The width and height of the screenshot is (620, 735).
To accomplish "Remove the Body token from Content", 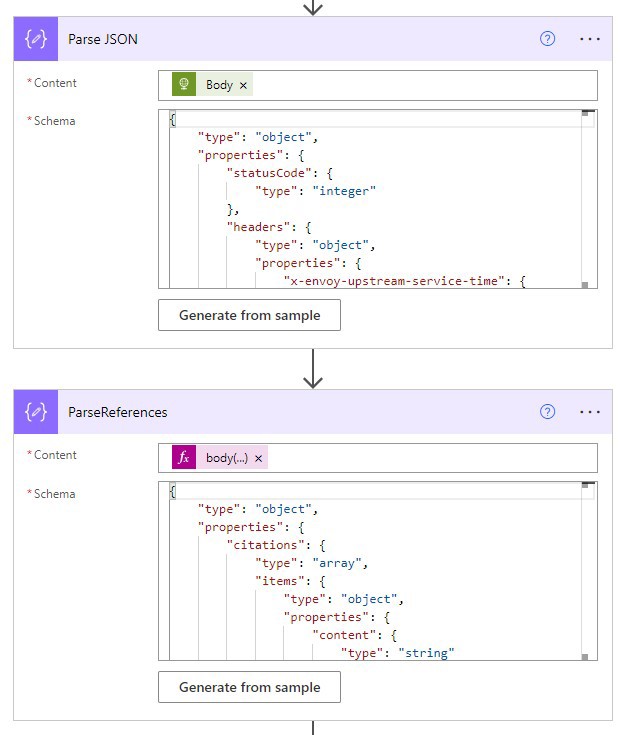I will [x=243, y=85].
